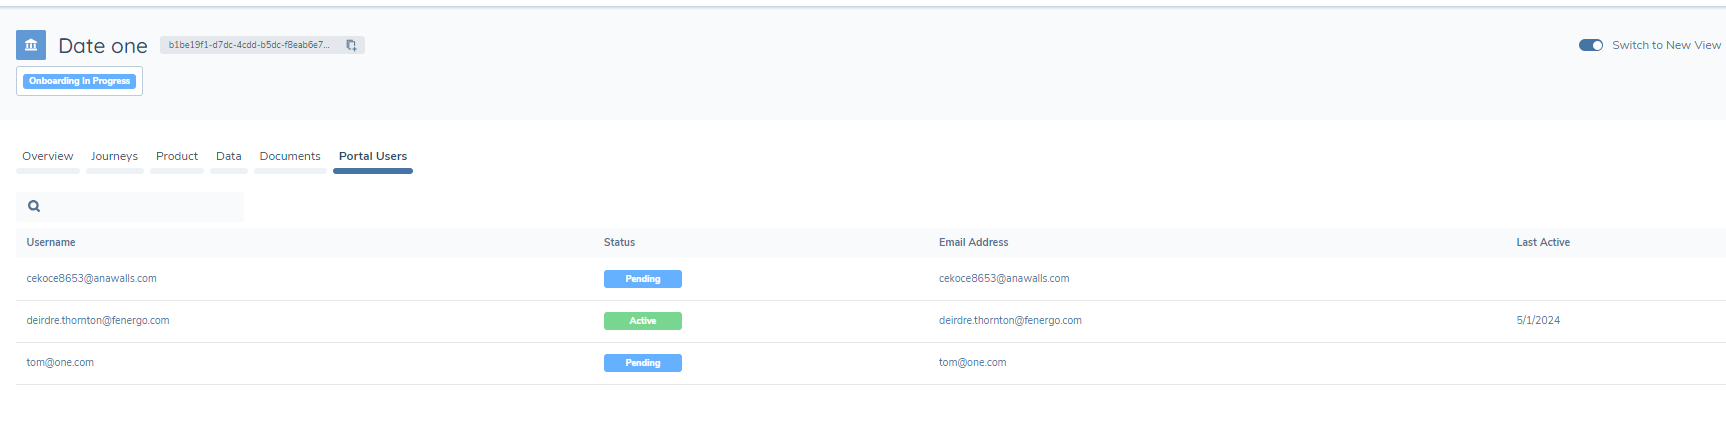
Task: Click the bank entity icon
Action: (x=31, y=45)
